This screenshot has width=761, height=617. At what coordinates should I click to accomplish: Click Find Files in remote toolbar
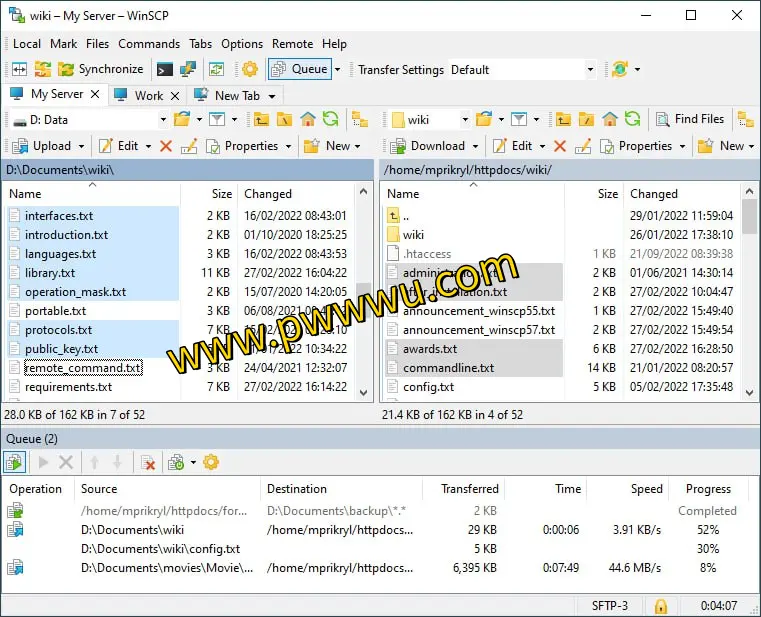tap(690, 119)
